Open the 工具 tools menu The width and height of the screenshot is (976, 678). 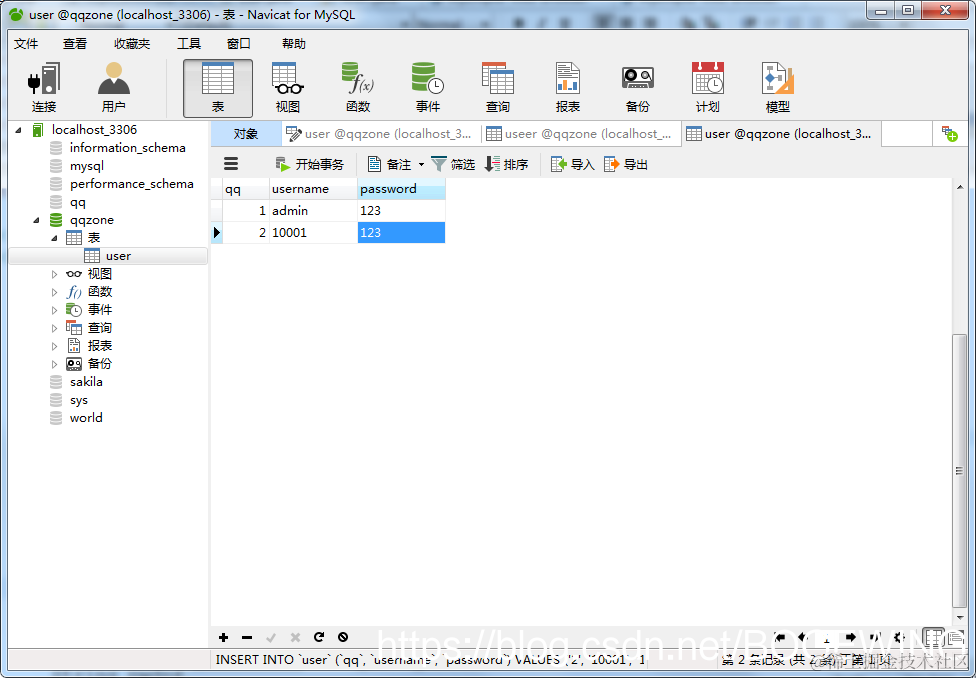click(x=189, y=44)
